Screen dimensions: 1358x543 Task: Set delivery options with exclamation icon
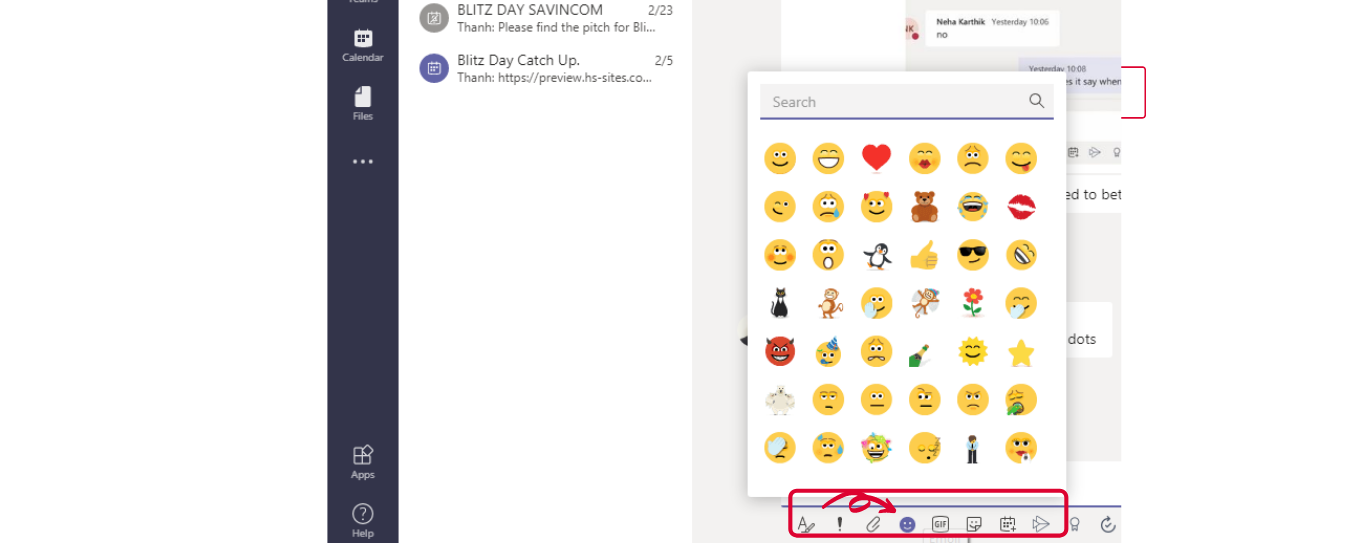tap(840, 524)
